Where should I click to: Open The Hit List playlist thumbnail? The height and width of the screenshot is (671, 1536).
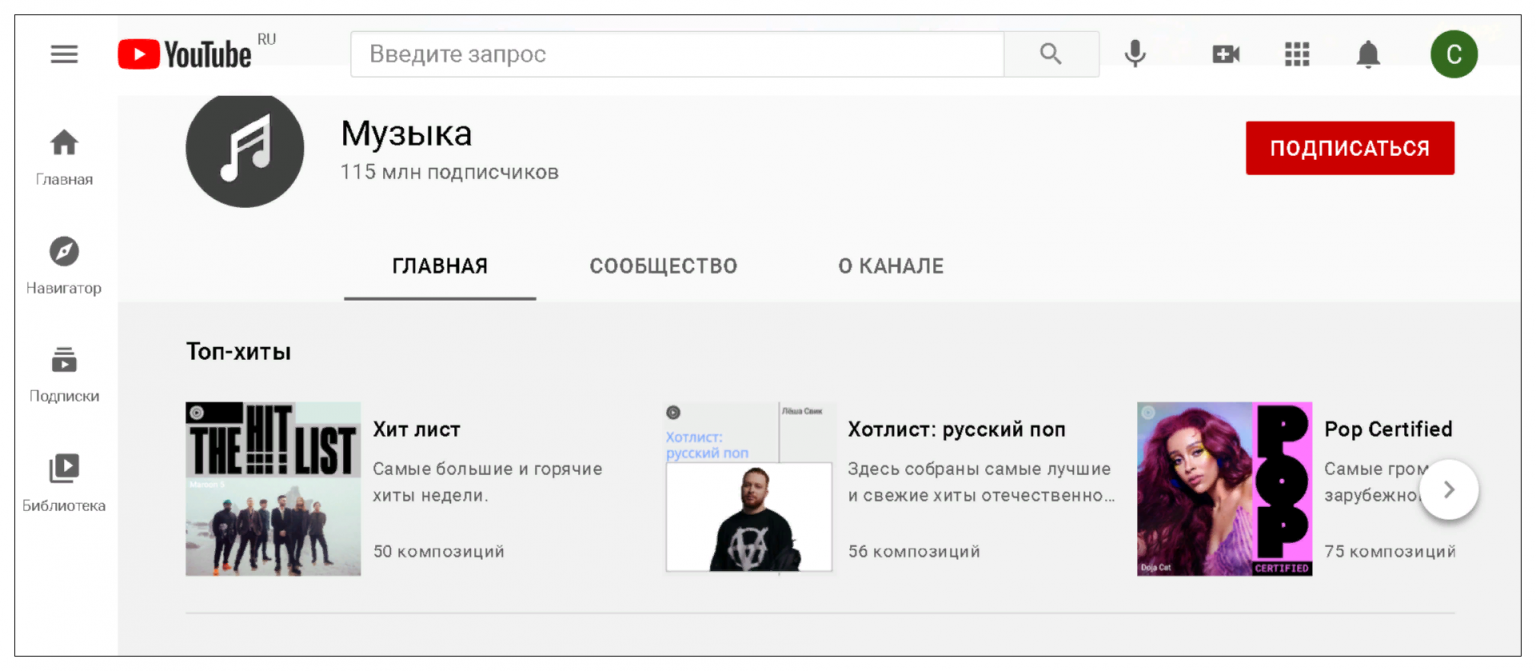(x=273, y=489)
